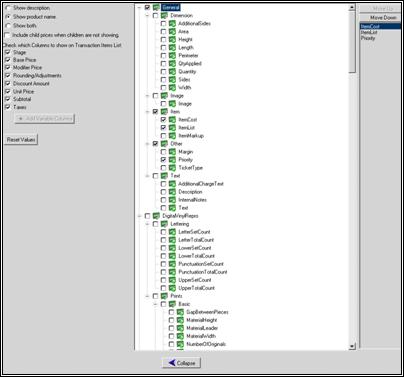Uncheck the Discount Amount column checkbox
404x377 pixels.
(8, 84)
